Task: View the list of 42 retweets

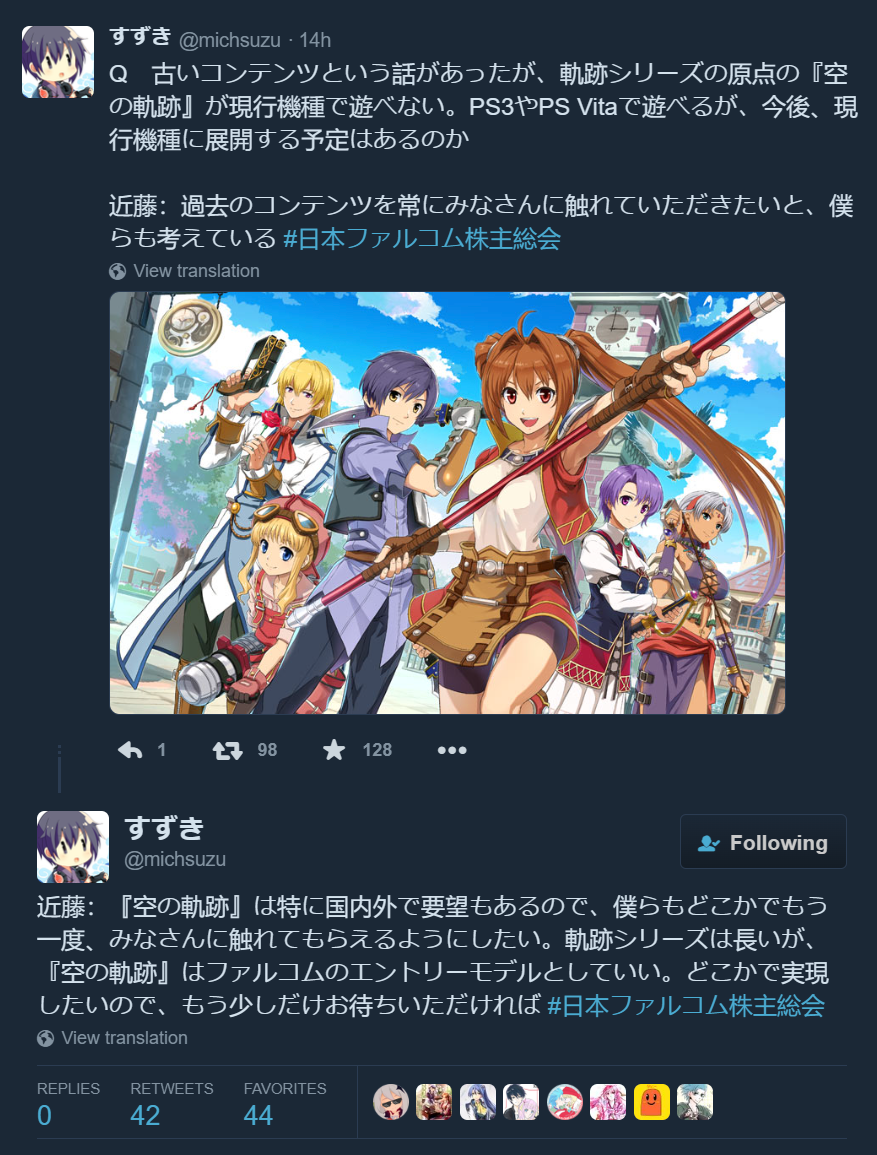Action: pyautogui.click(x=172, y=1103)
